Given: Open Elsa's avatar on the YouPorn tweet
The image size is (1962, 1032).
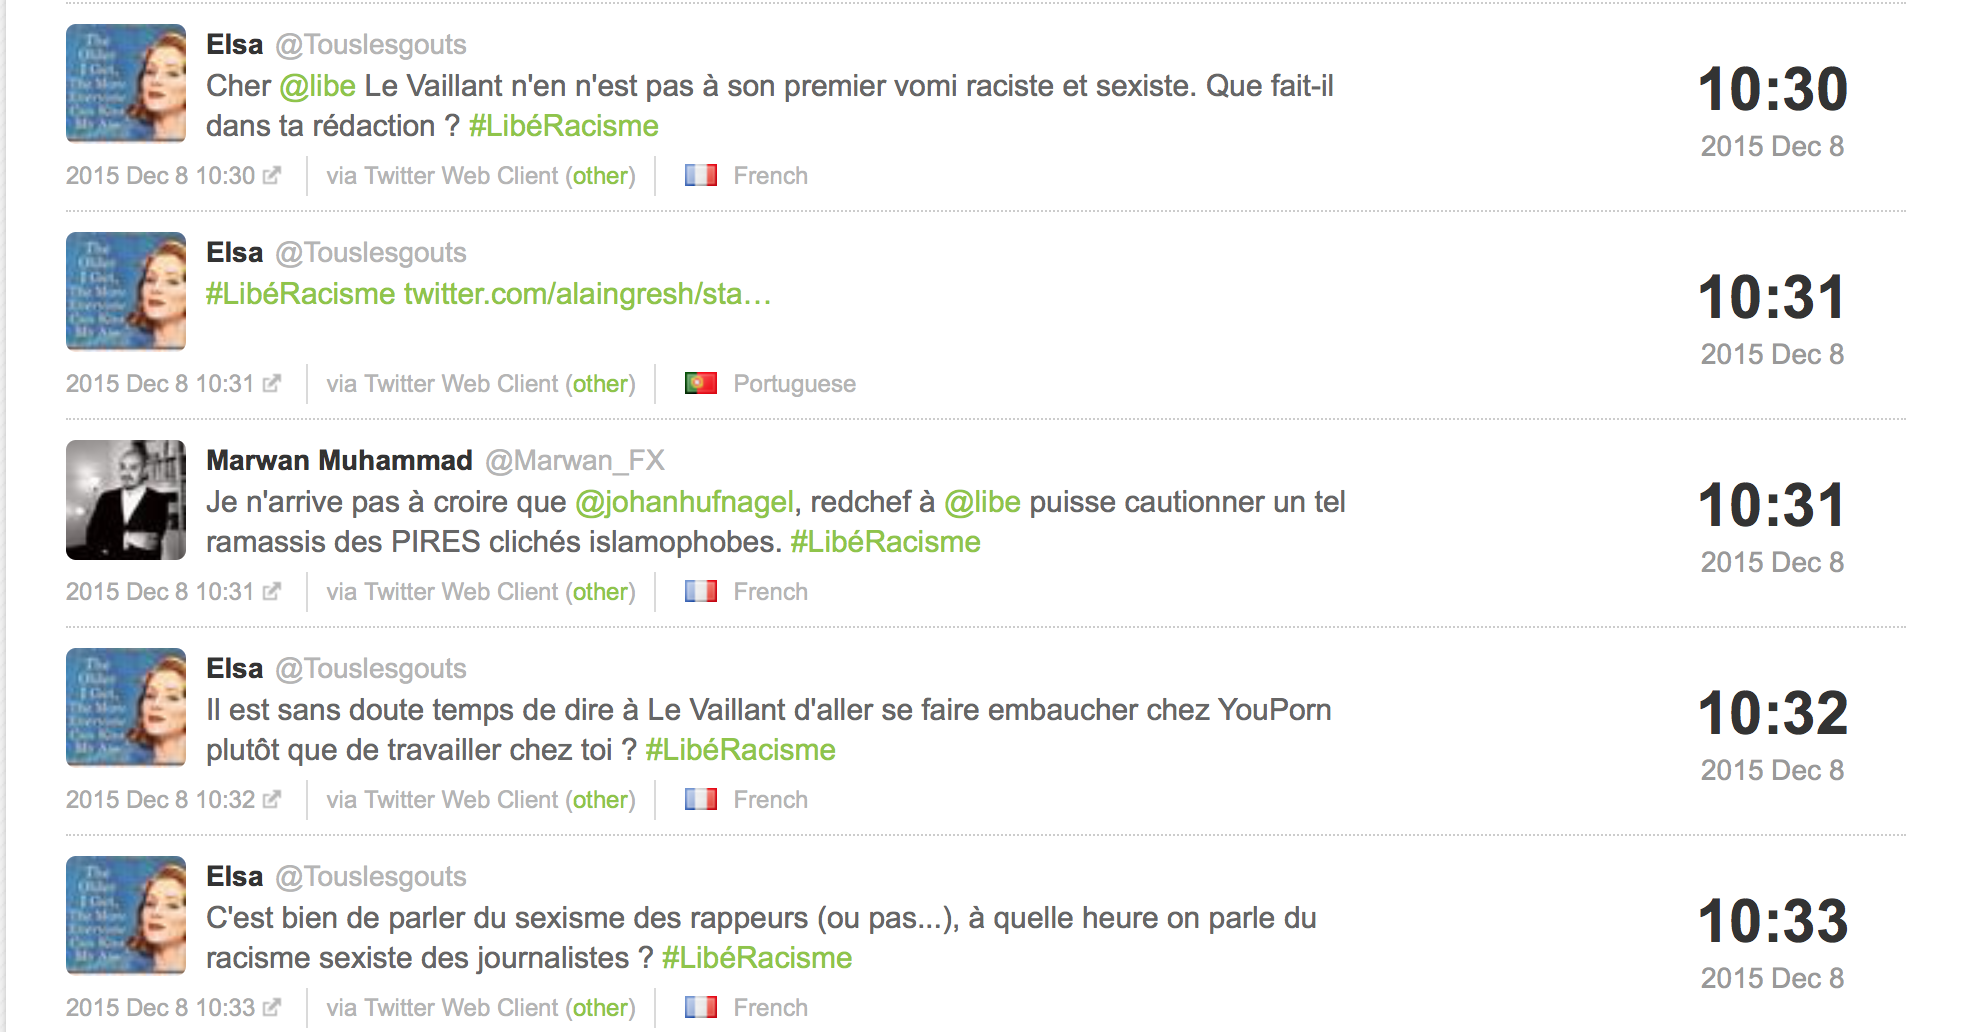Looking at the screenshot, I should (x=126, y=707).
